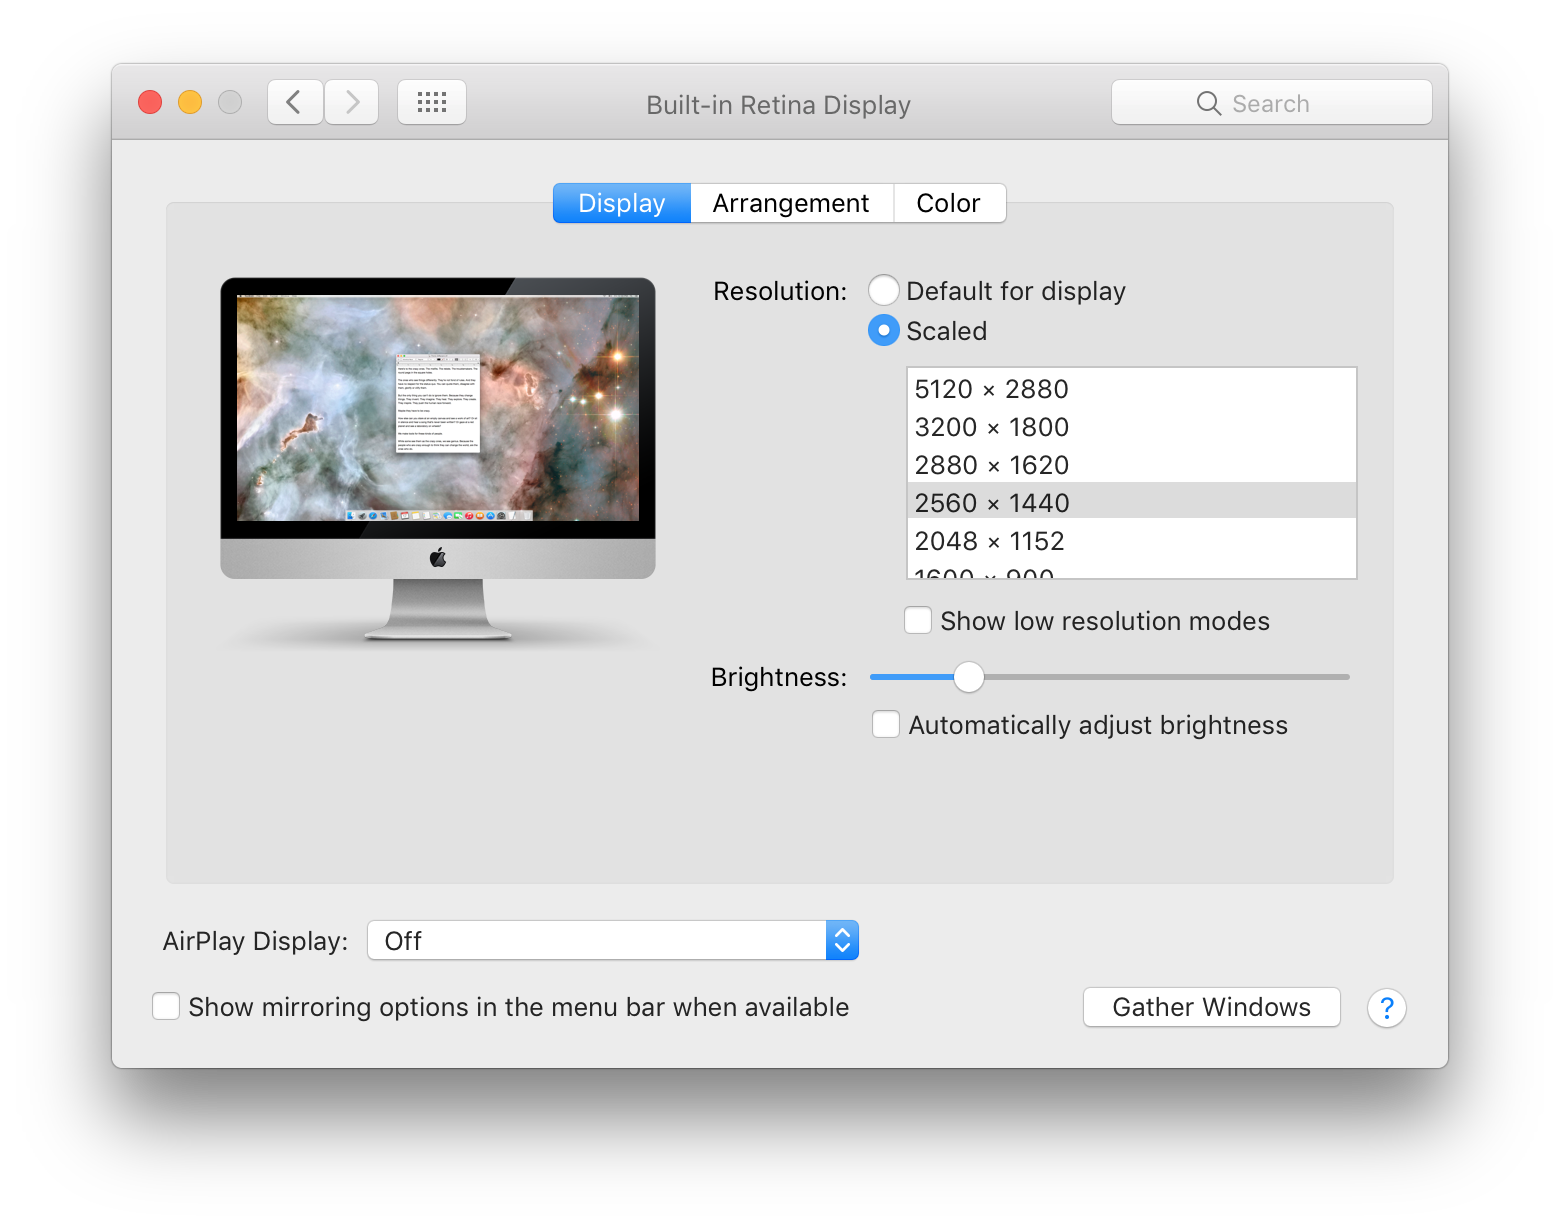The width and height of the screenshot is (1560, 1228).
Task: Click the iMac display preview thumbnail
Action: [438, 460]
